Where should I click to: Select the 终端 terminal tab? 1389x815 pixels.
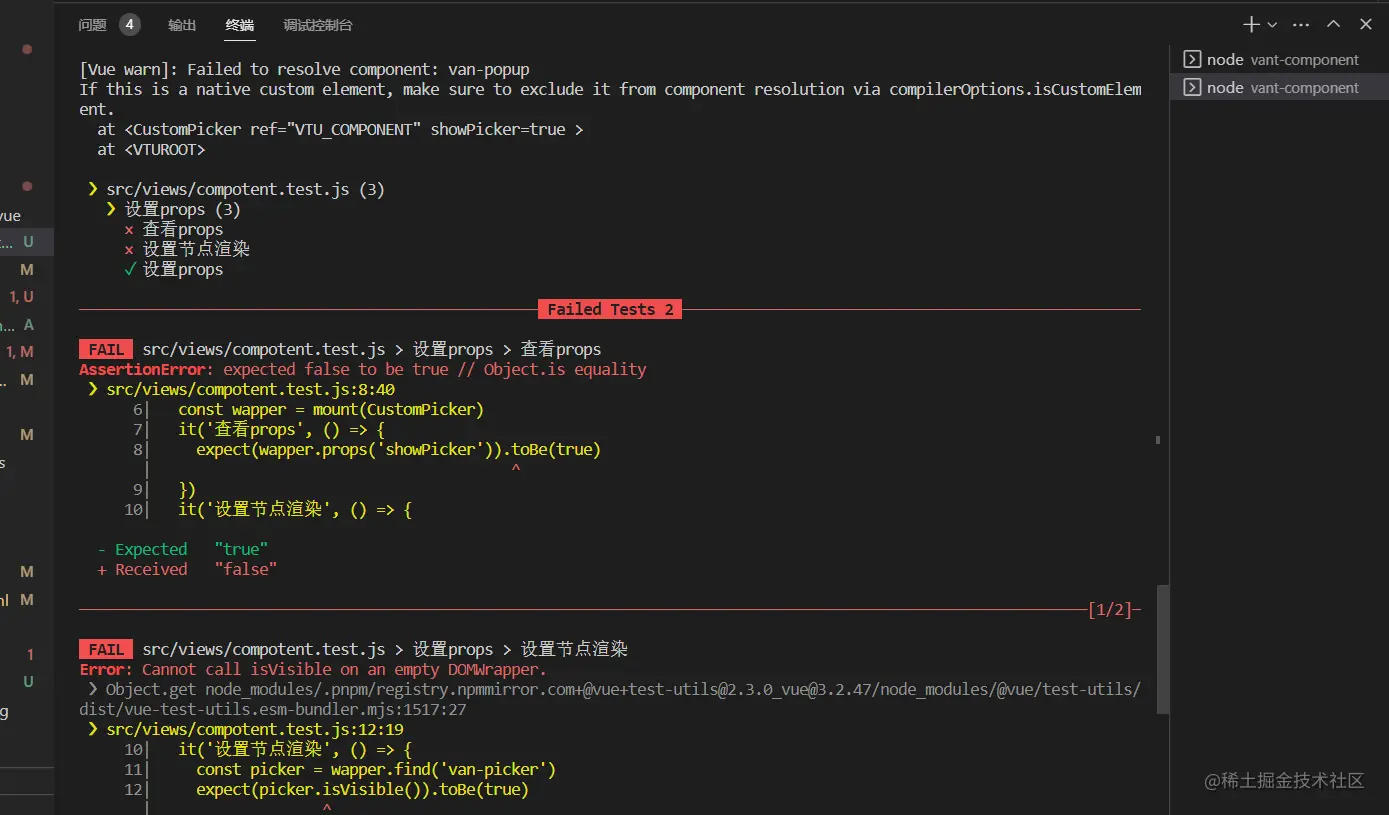(x=240, y=25)
